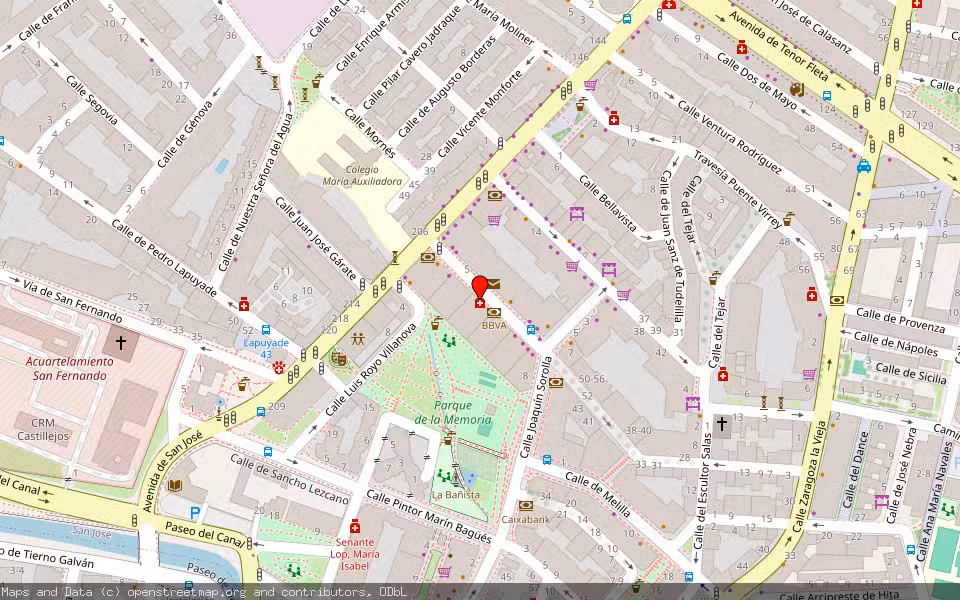
Task: Click the pharmacy icon beneath the red pin
Action: click(480, 303)
